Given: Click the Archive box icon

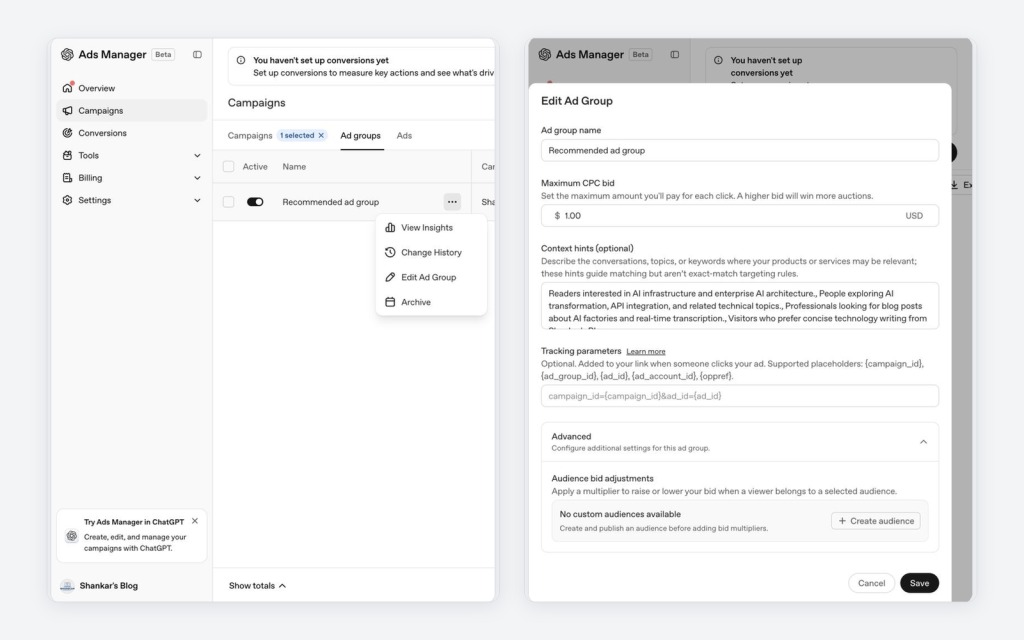Looking at the screenshot, I should (390, 302).
